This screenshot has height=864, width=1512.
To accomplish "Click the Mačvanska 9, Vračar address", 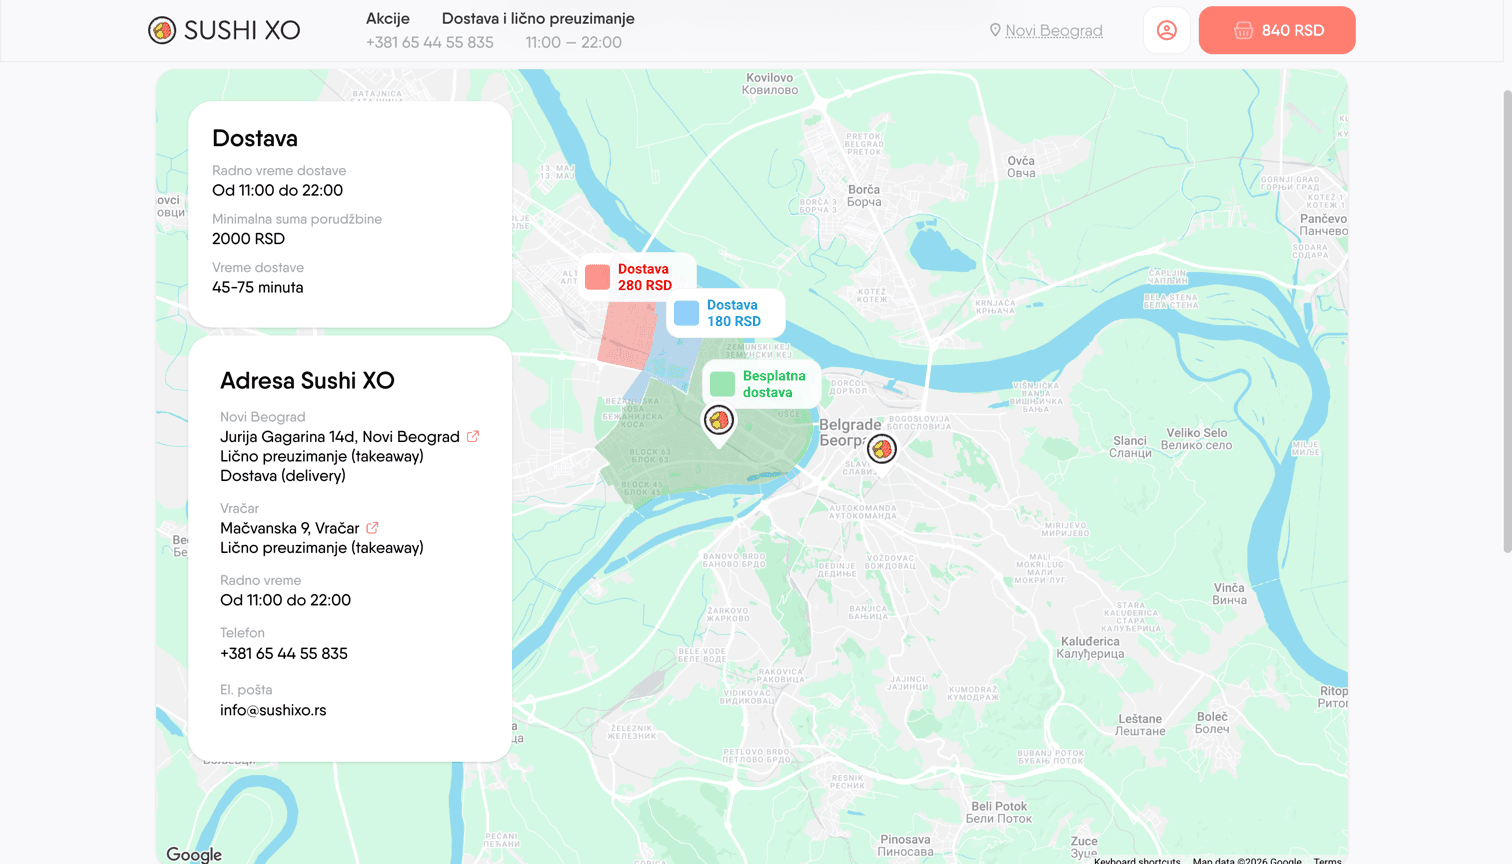I will [290, 528].
